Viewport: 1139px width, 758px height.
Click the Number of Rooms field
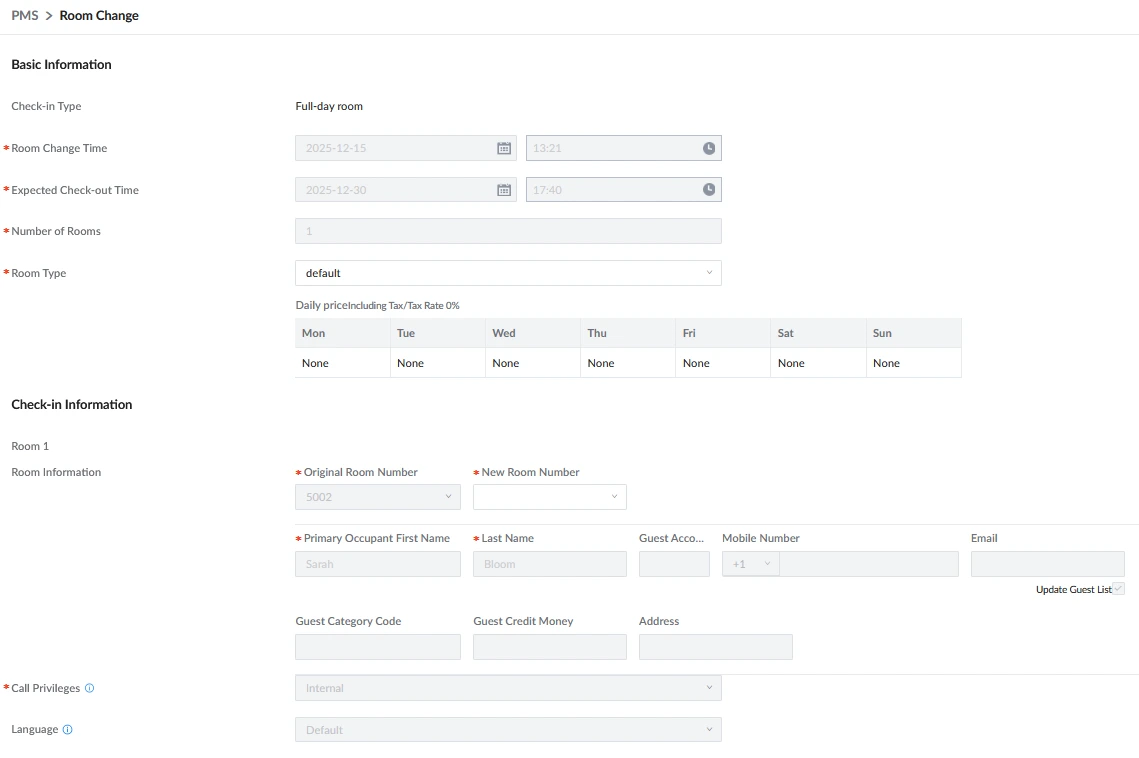508,231
